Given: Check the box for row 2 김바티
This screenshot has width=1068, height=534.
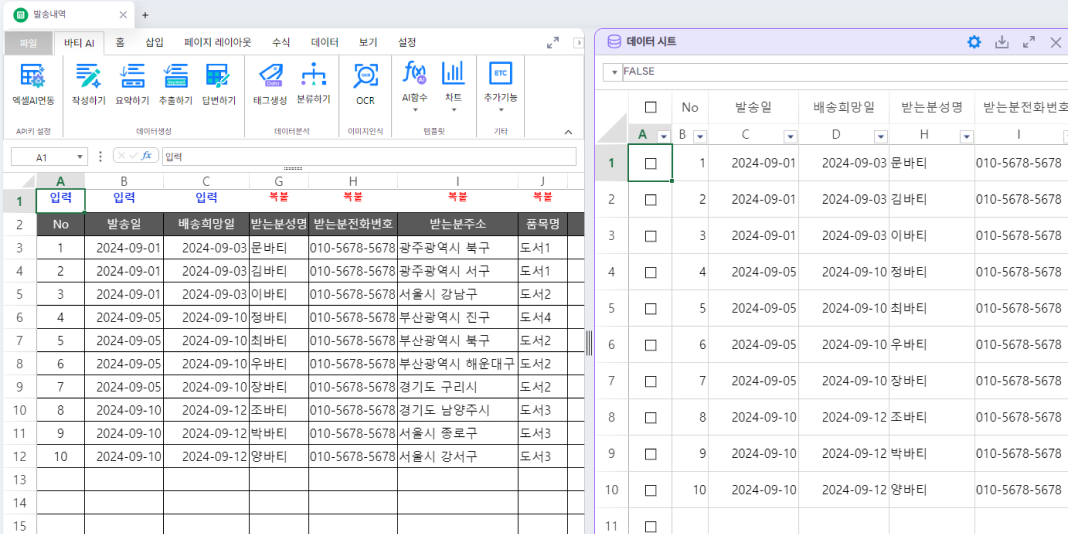Looking at the screenshot, I should (650, 200).
